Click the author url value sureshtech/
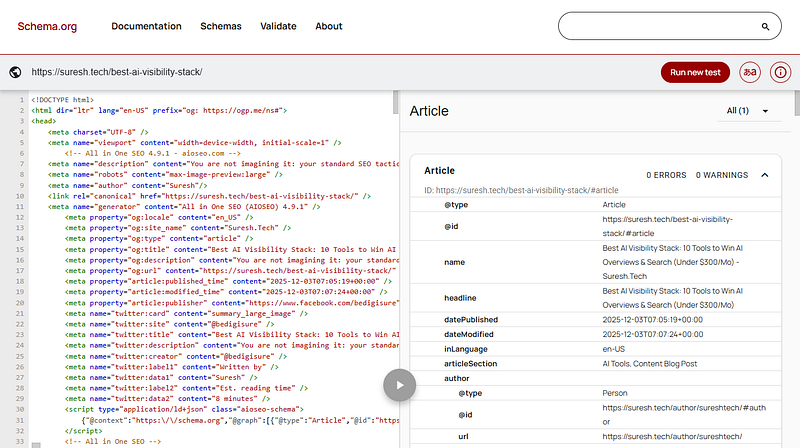 click(672, 436)
